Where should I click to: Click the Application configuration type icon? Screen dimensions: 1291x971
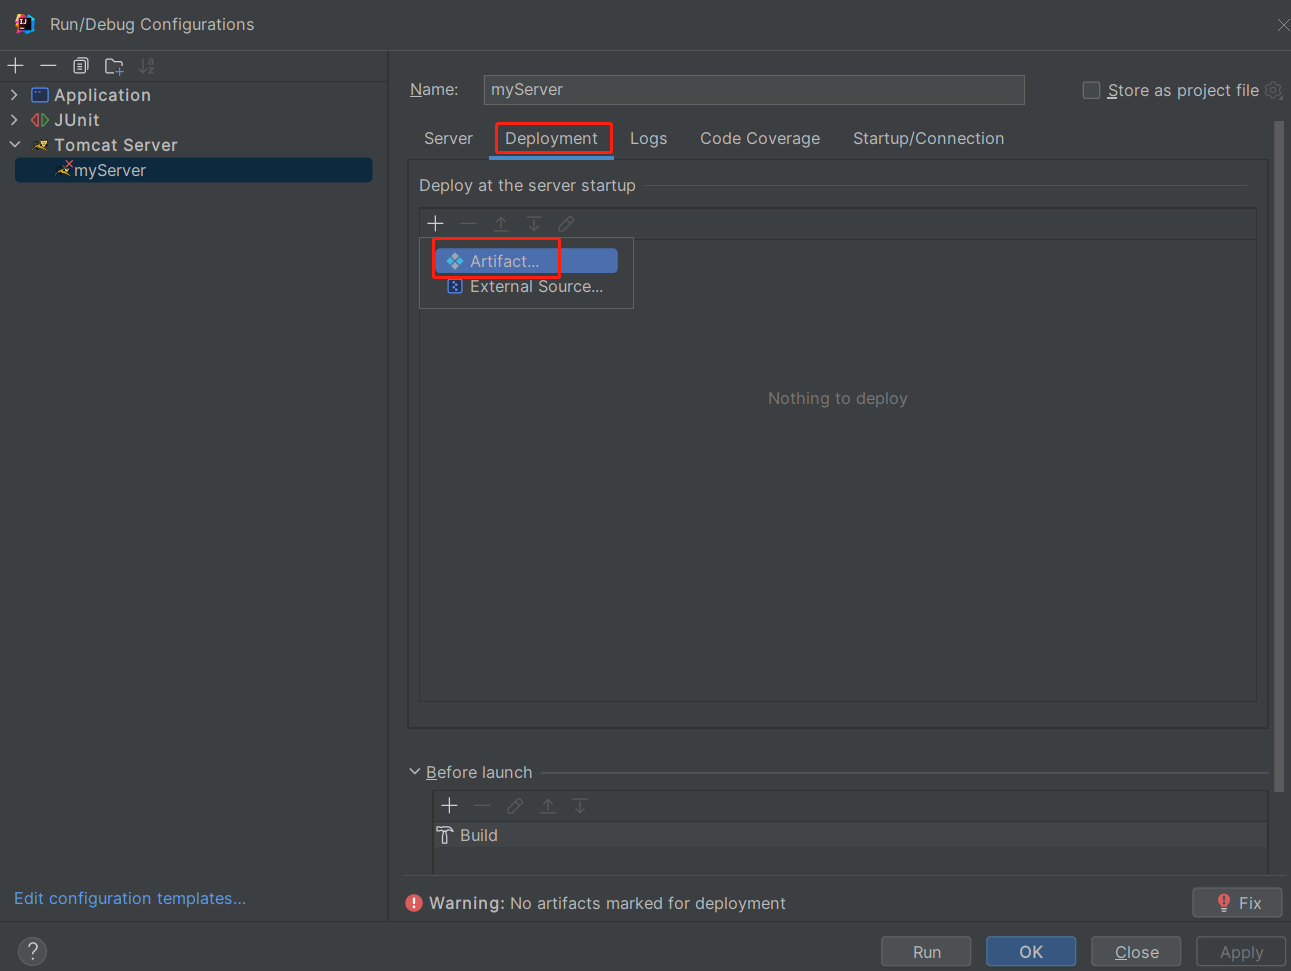tap(40, 95)
